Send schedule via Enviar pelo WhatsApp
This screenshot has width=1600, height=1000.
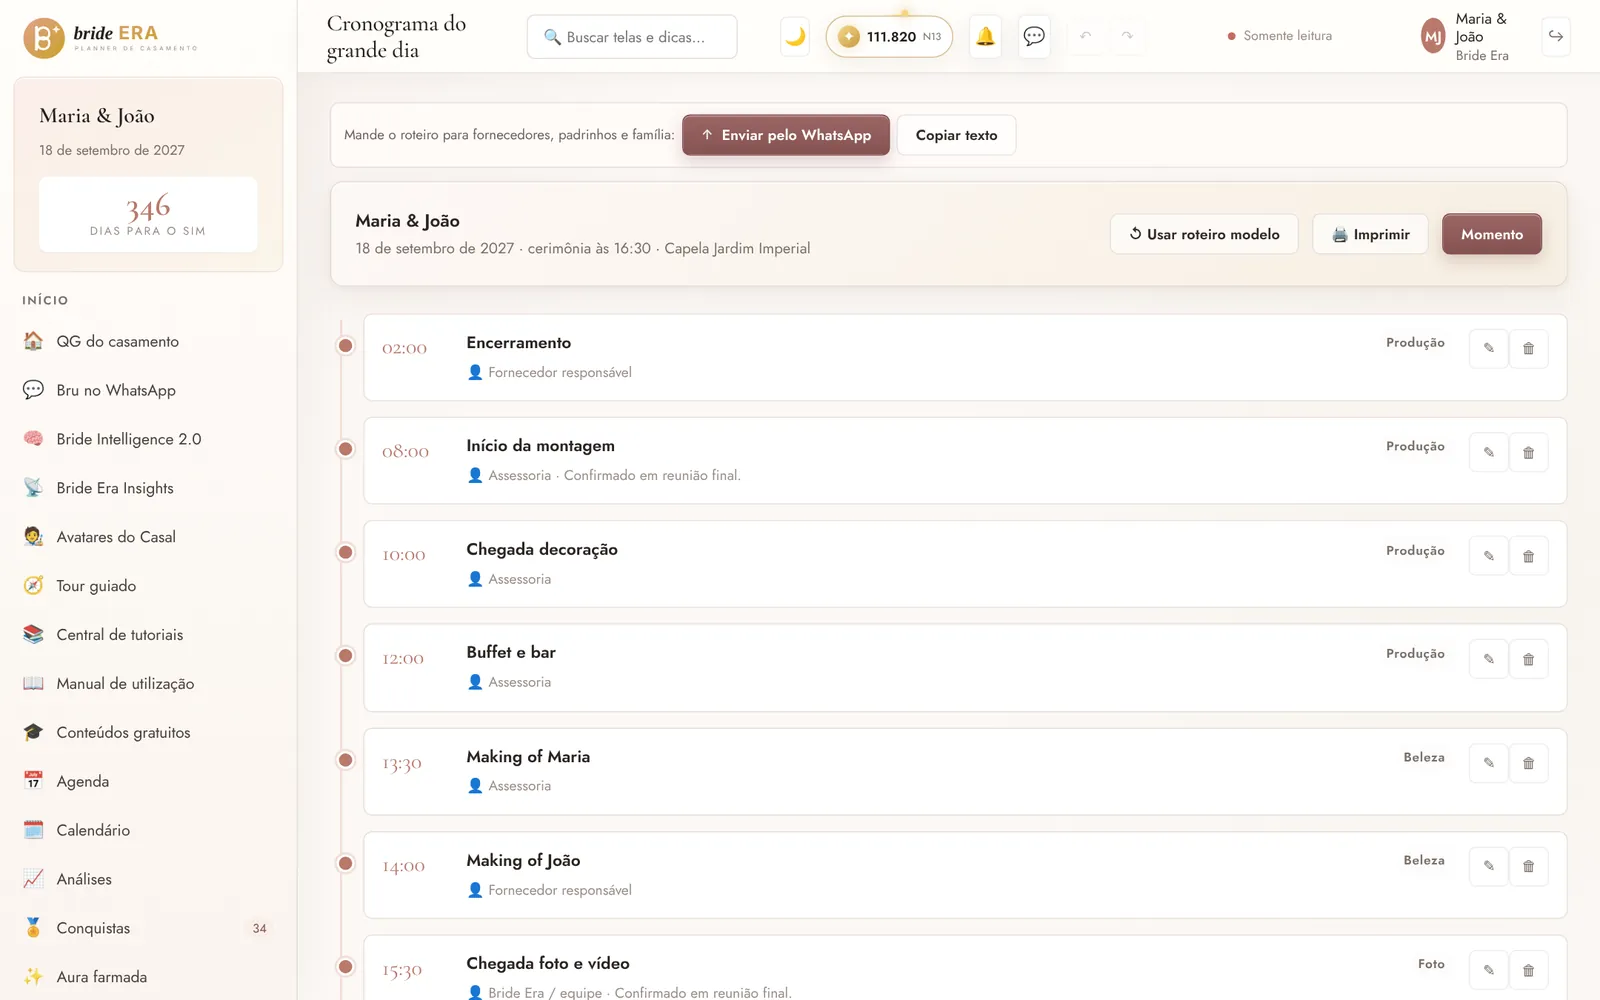(786, 135)
